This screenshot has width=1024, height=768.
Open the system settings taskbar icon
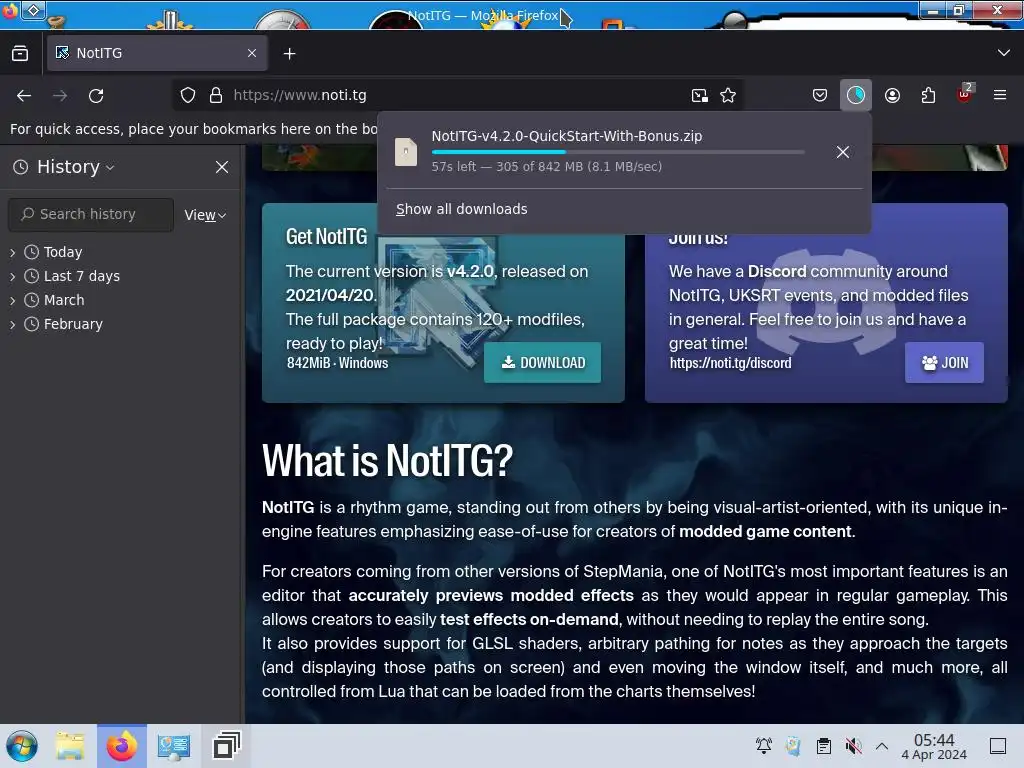click(174, 746)
